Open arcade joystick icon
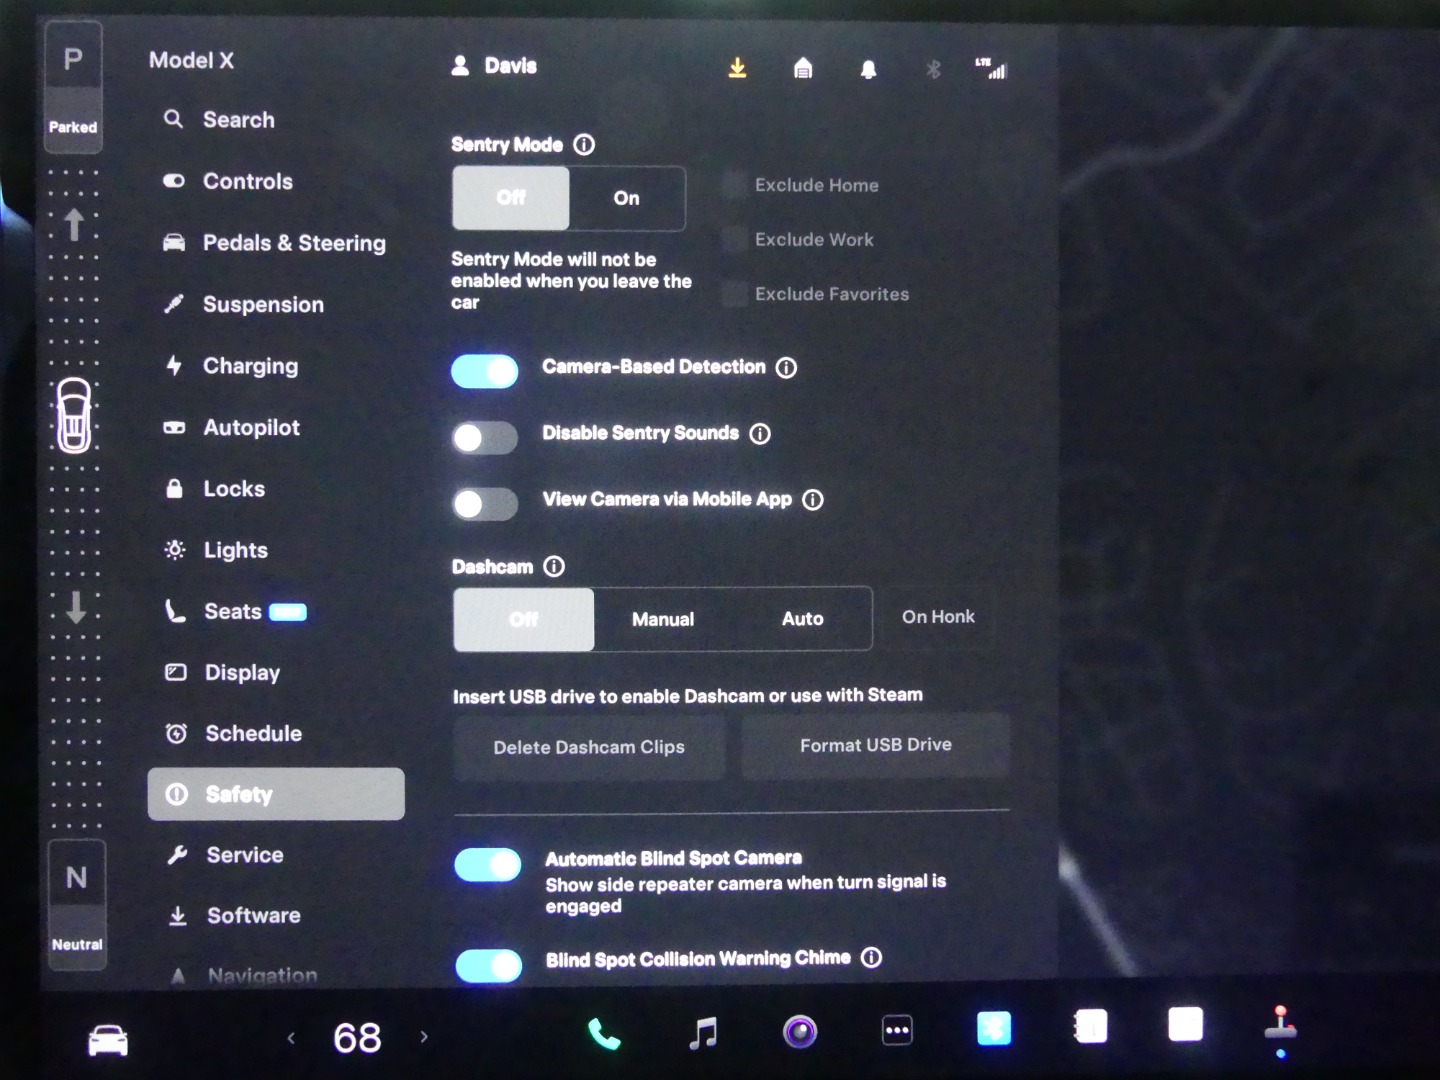This screenshot has width=1440, height=1080. (1280, 1028)
